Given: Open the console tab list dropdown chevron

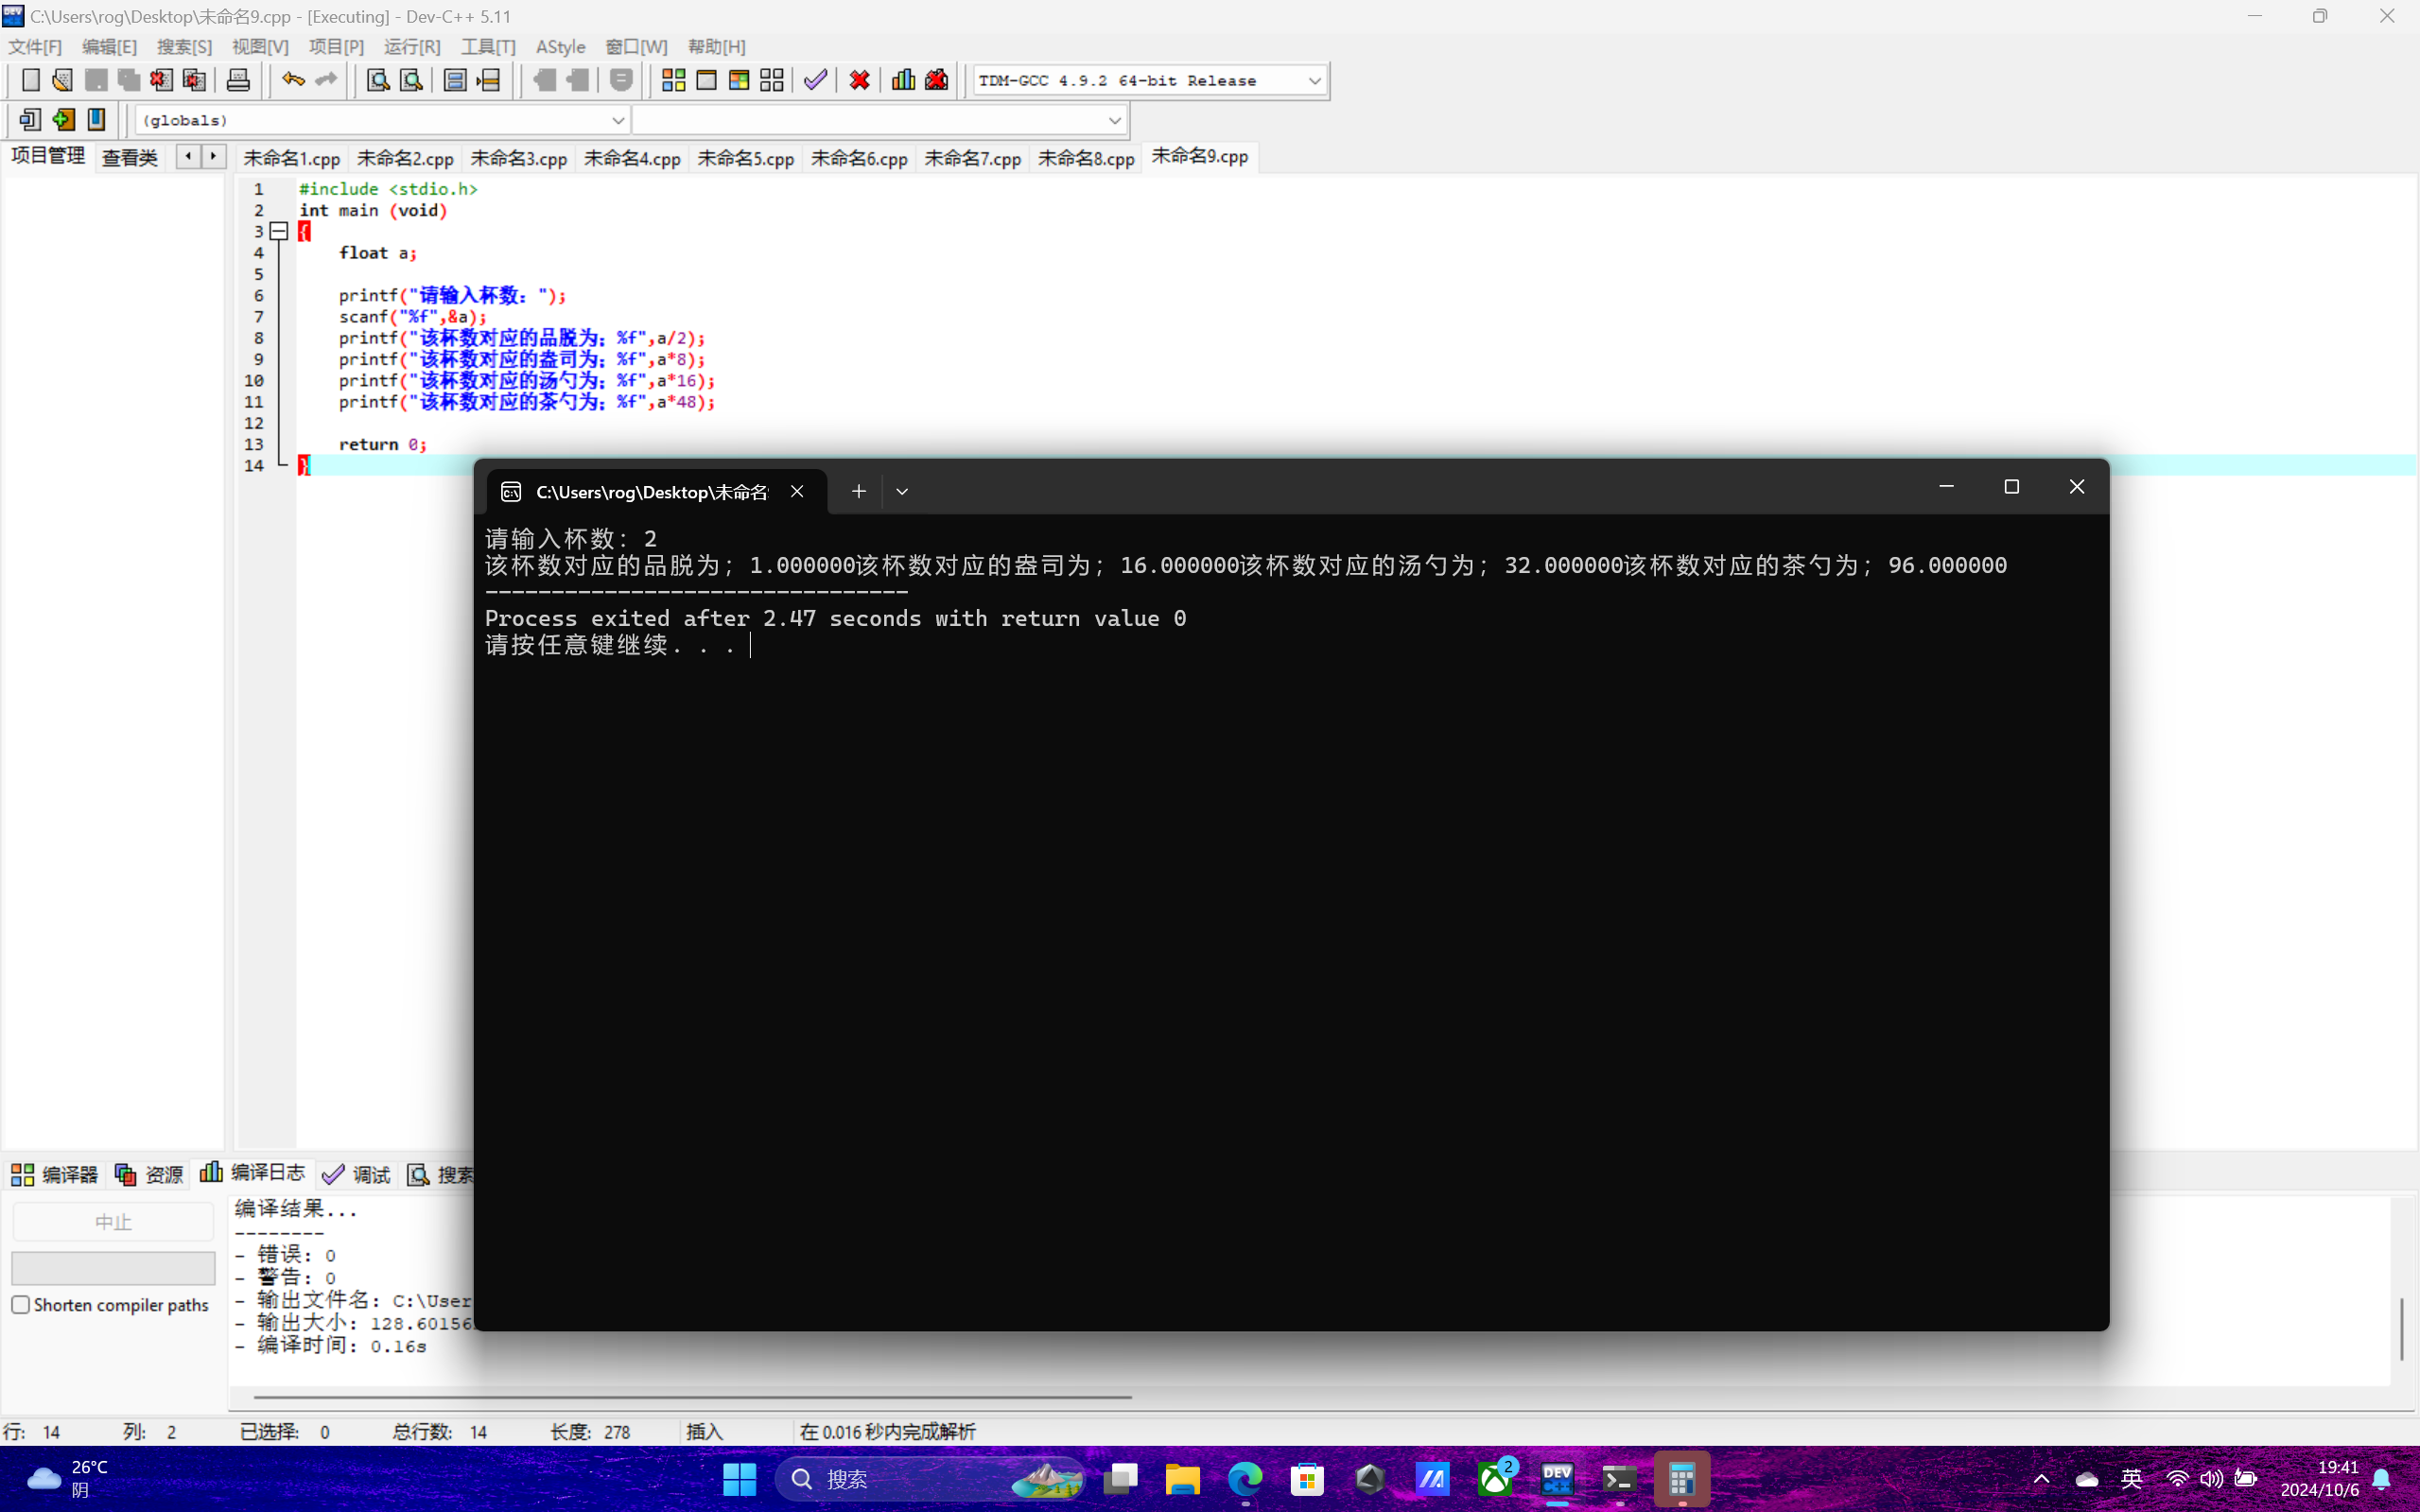Looking at the screenshot, I should (x=902, y=491).
